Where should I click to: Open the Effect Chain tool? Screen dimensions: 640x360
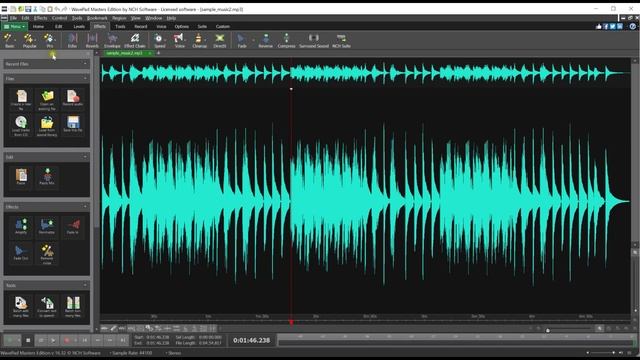tap(135, 40)
